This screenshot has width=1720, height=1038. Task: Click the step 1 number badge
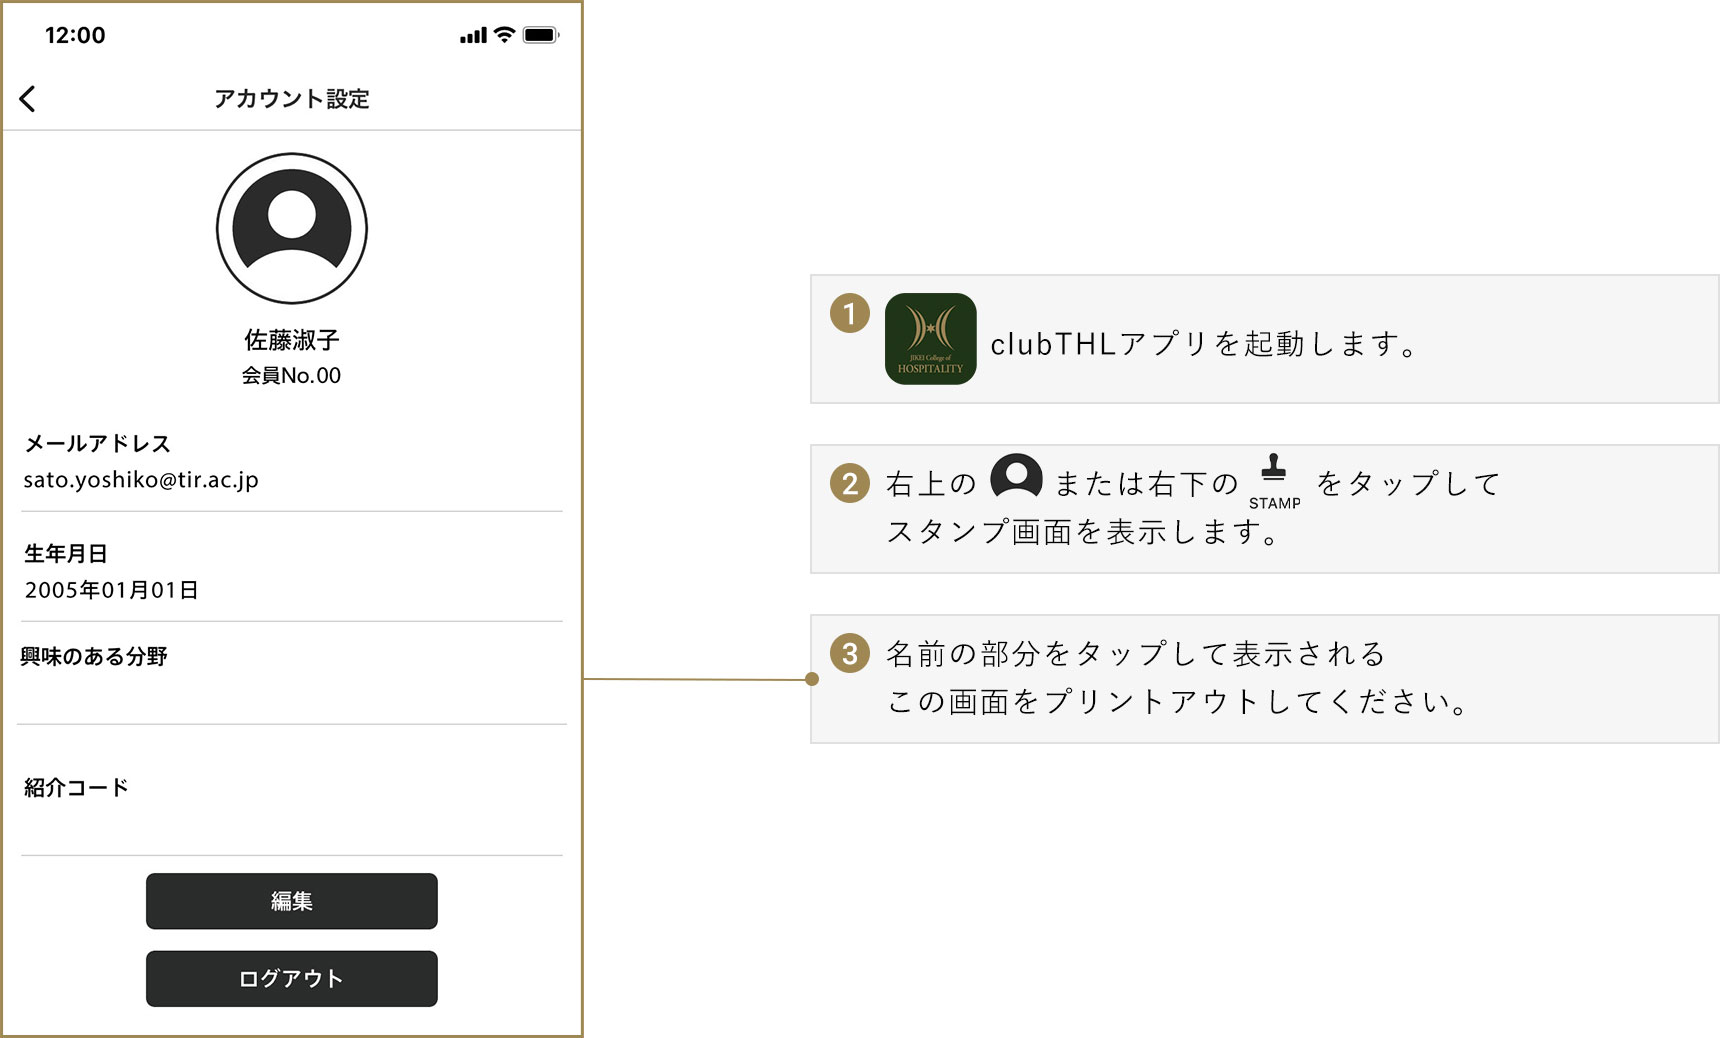click(850, 314)
